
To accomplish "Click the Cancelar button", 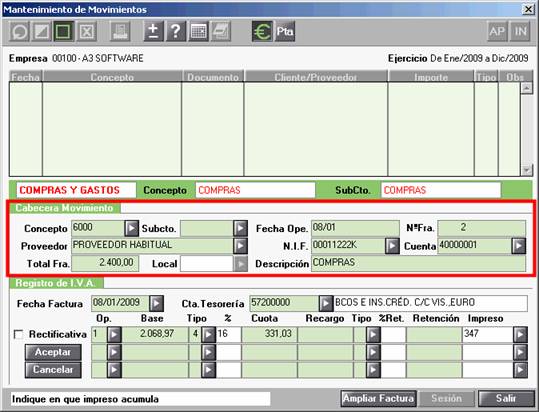I will (53, 370).
